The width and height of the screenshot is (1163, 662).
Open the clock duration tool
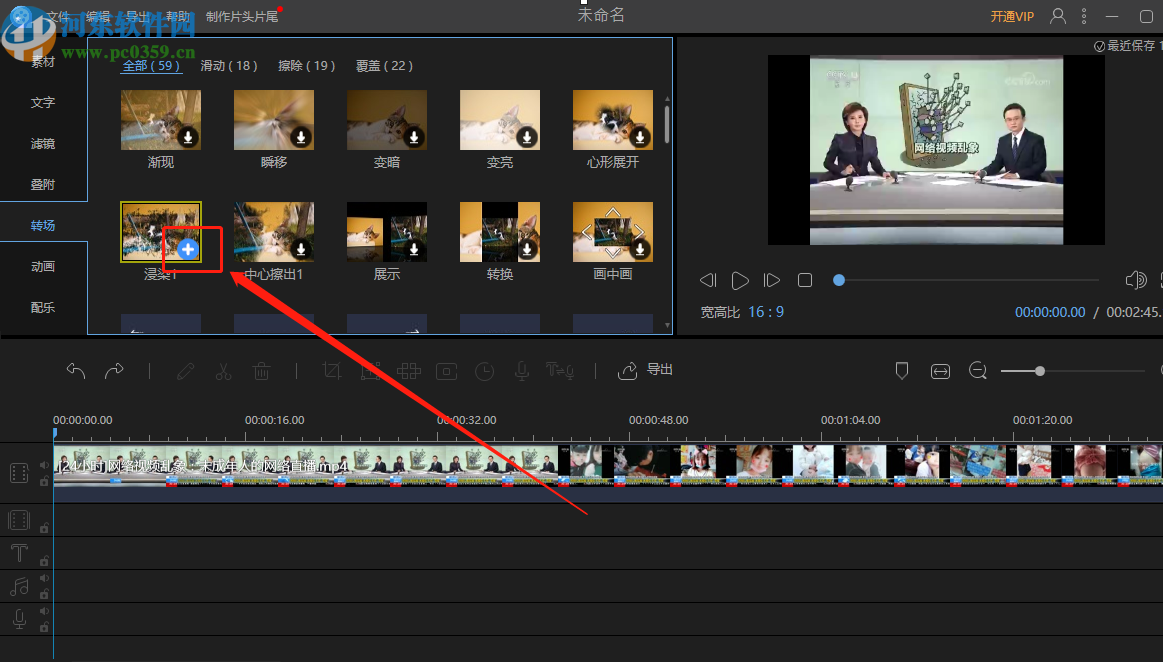pos(484,371)
